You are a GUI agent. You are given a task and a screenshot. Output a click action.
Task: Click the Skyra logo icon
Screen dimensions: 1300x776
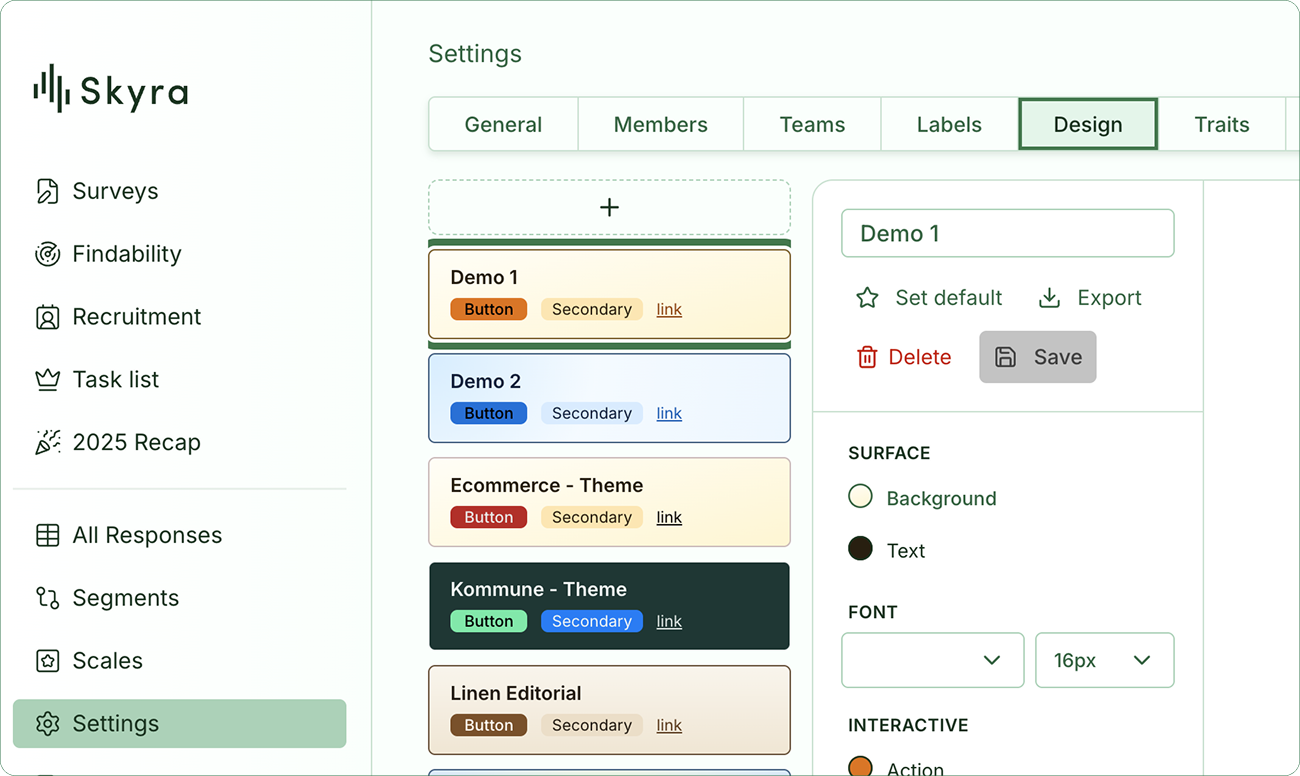coord(51,88)
